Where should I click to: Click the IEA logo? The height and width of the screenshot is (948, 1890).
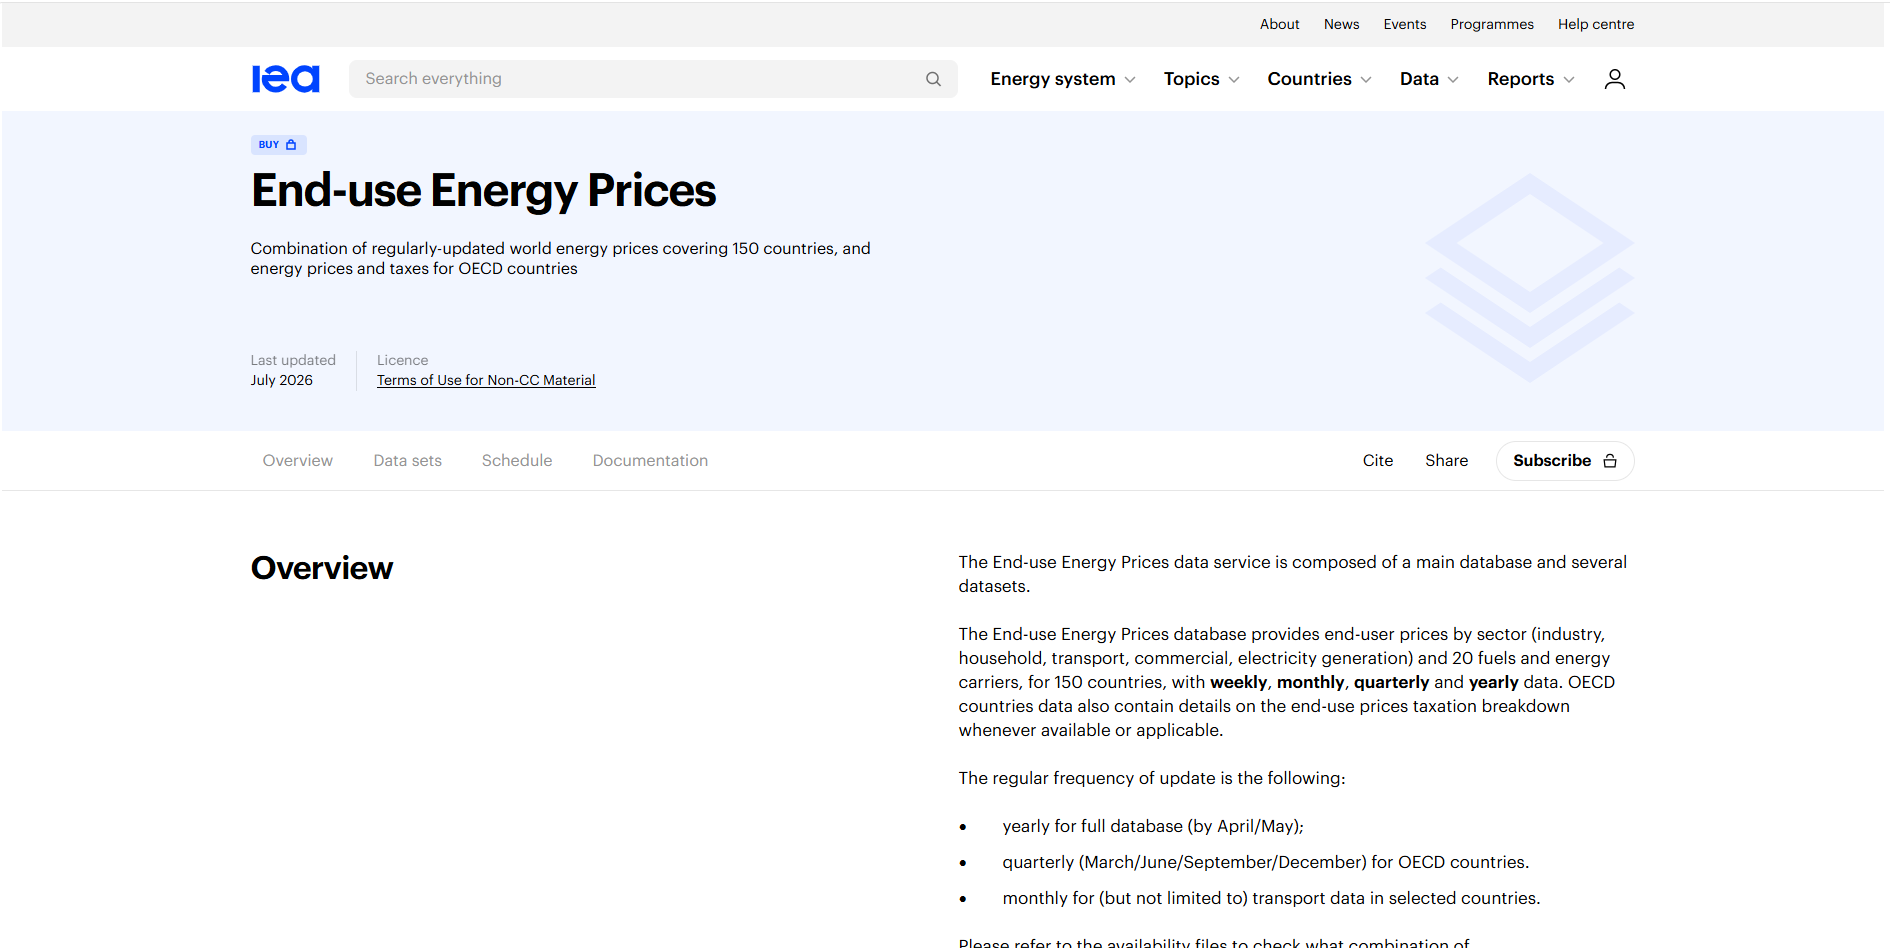click(x=285, y=79)
